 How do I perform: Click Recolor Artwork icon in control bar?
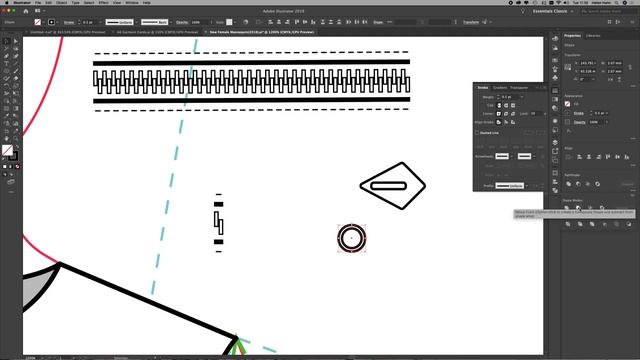(246, 22)
